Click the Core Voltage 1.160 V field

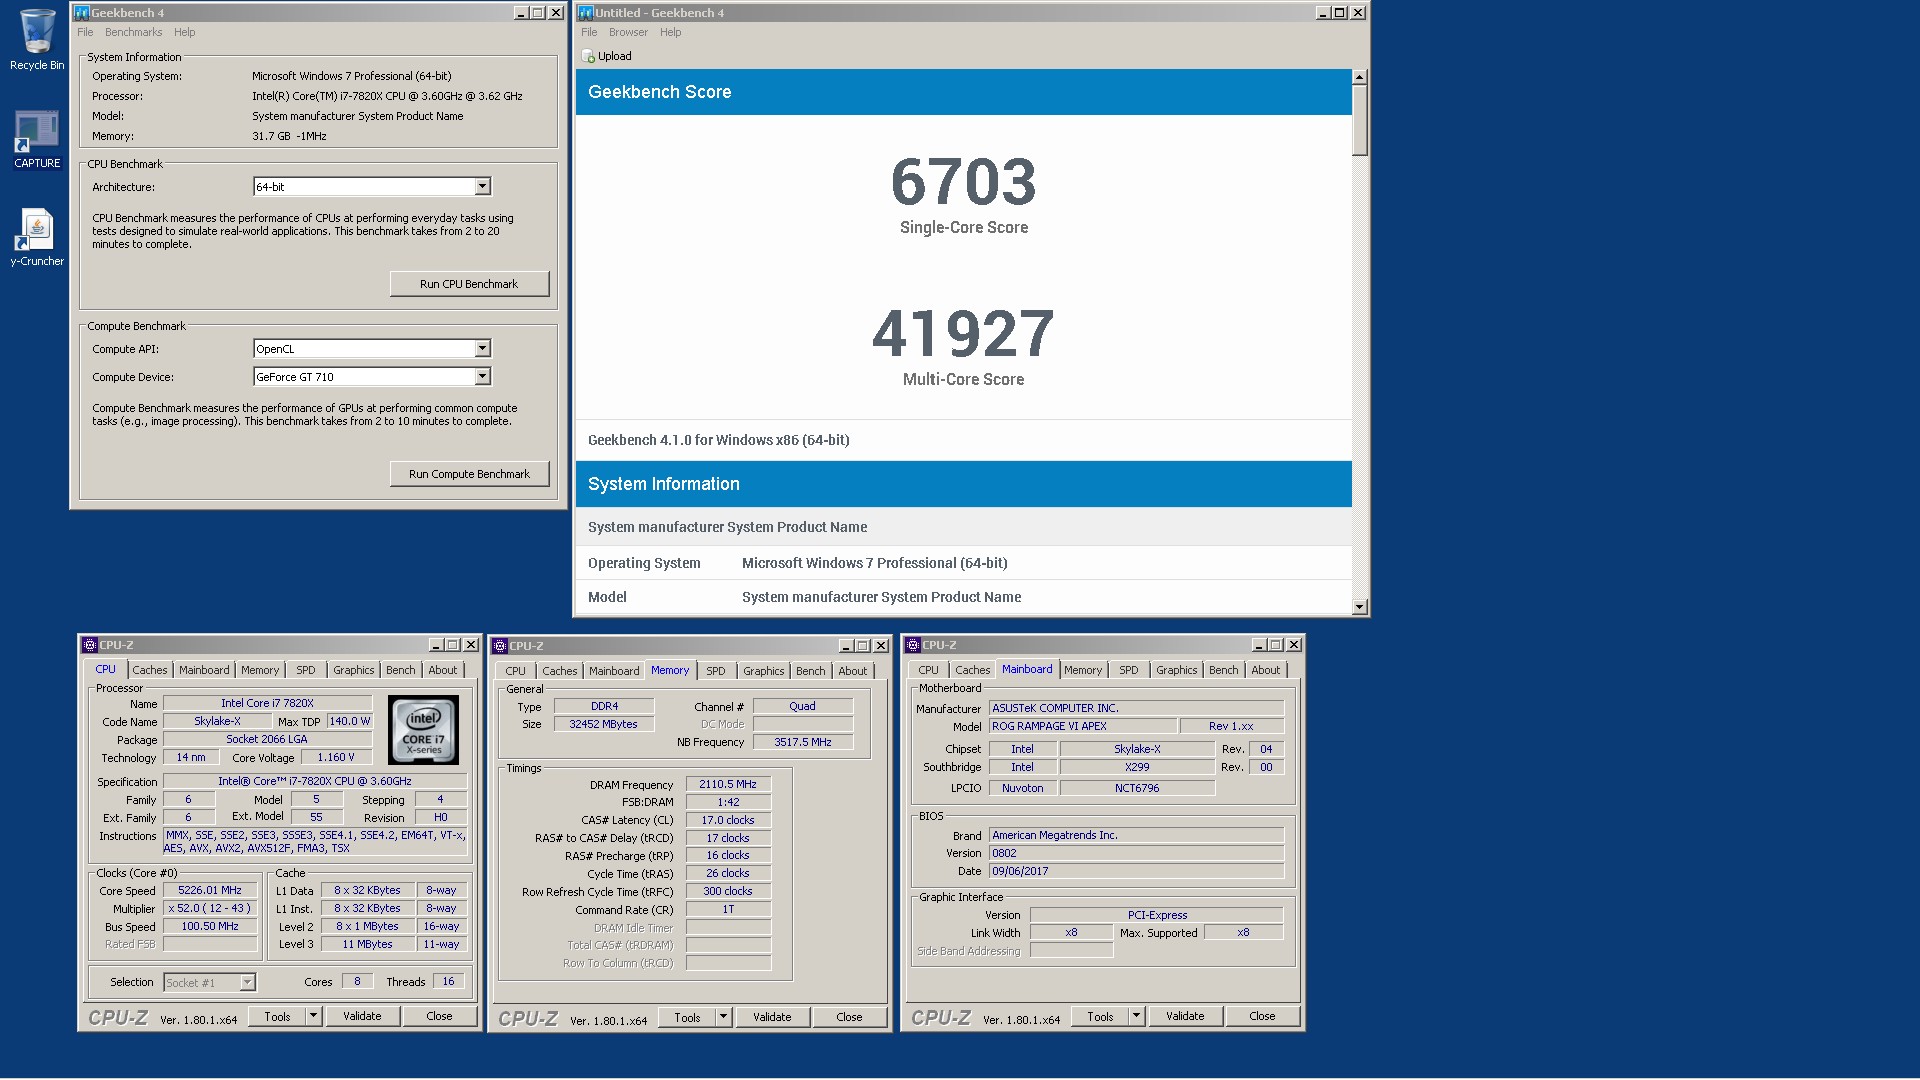(x=336, y=757)
